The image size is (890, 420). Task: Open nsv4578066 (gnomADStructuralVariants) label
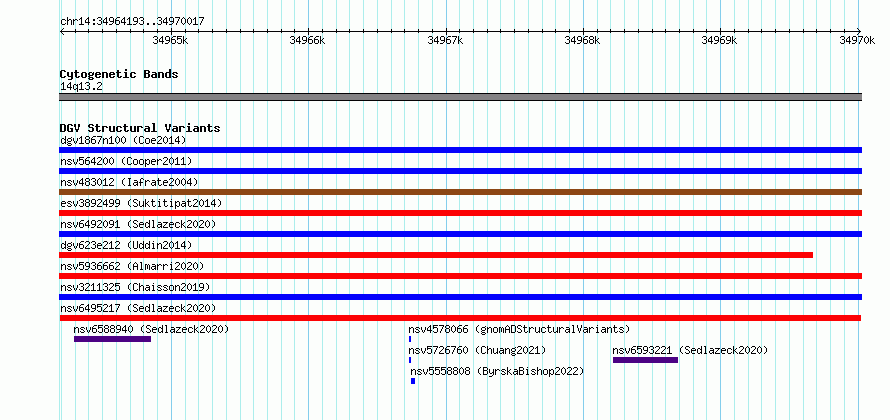pos(519,329)
